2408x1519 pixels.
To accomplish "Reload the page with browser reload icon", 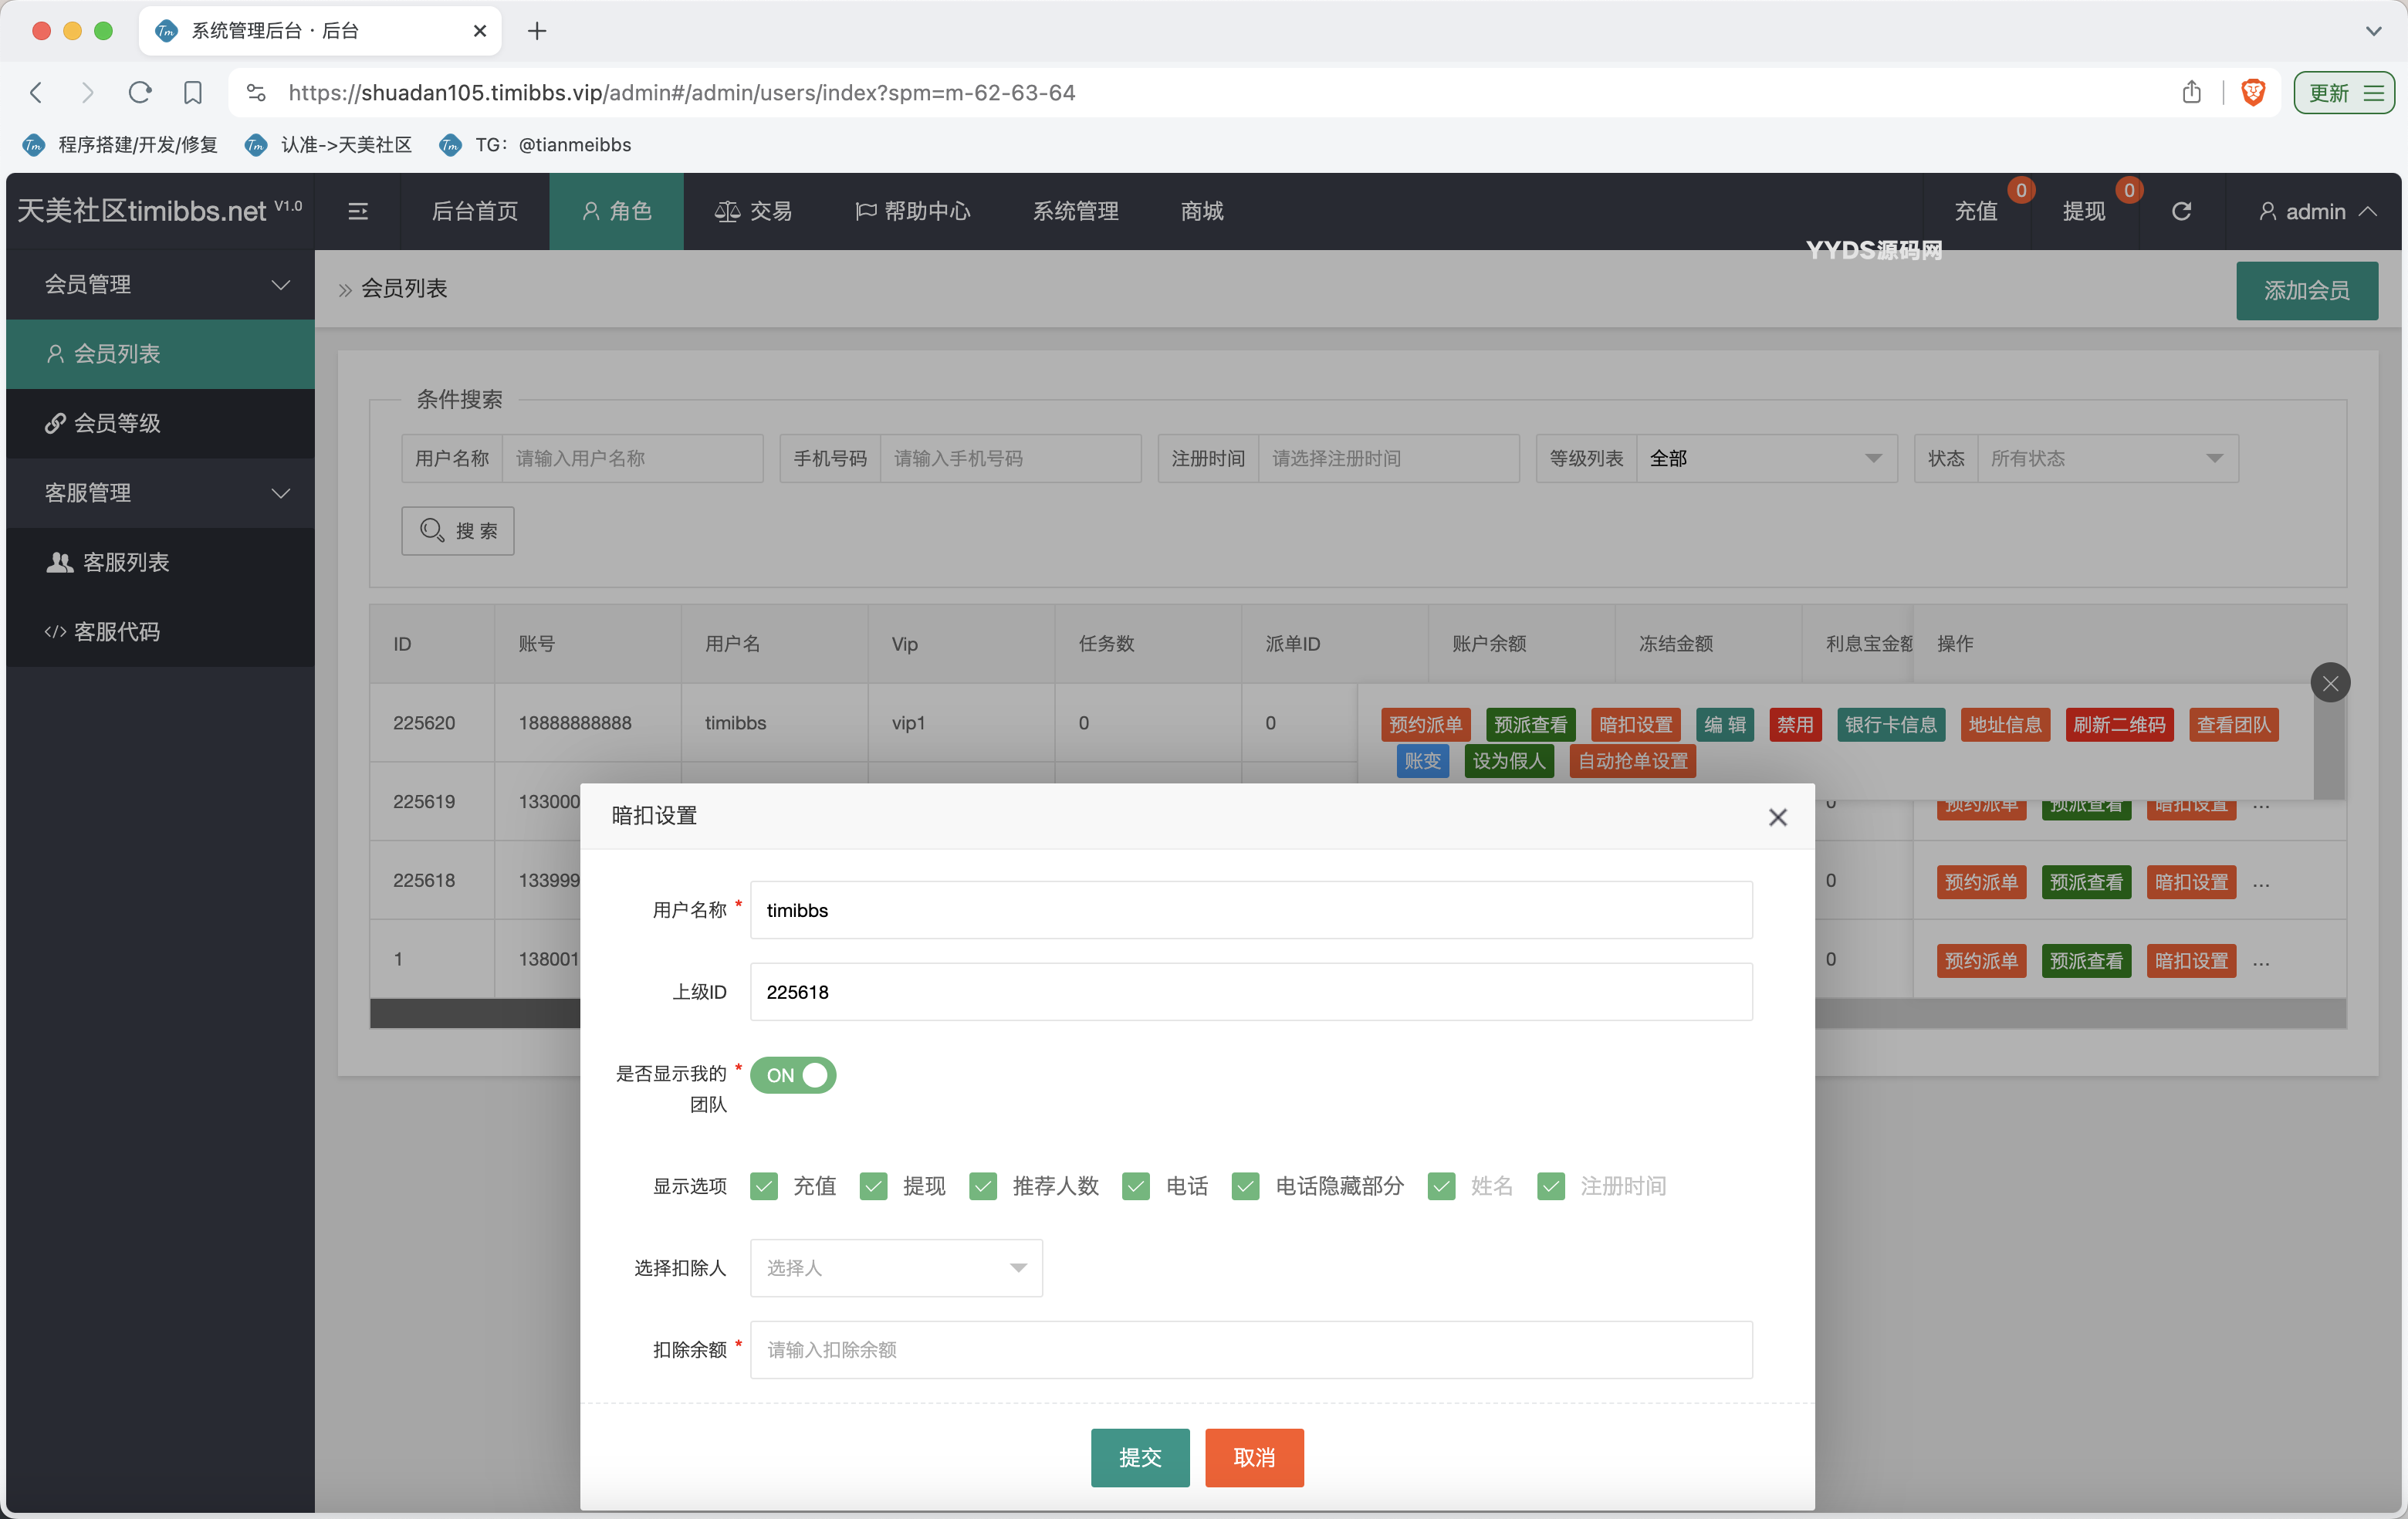I will 140,92.
